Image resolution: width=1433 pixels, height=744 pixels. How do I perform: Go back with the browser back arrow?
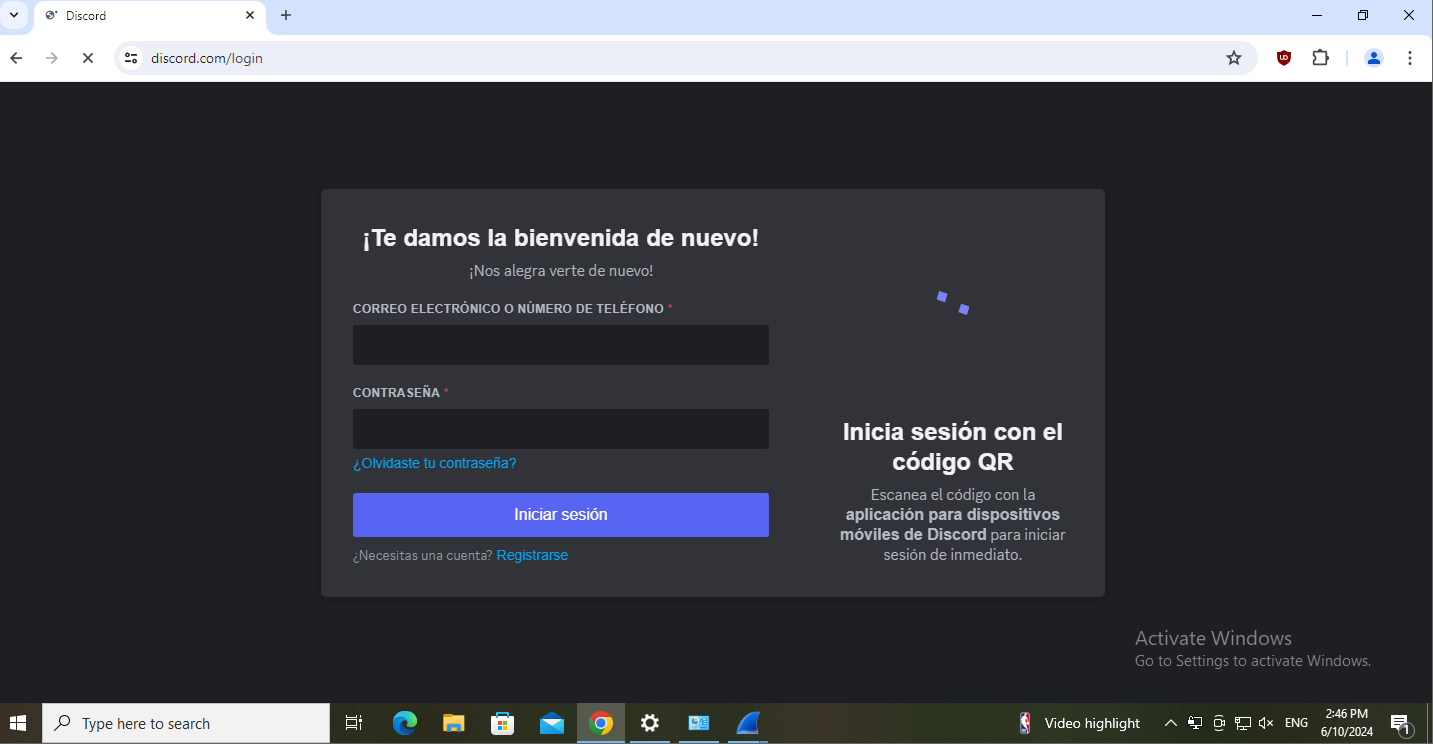coord(16,58)
